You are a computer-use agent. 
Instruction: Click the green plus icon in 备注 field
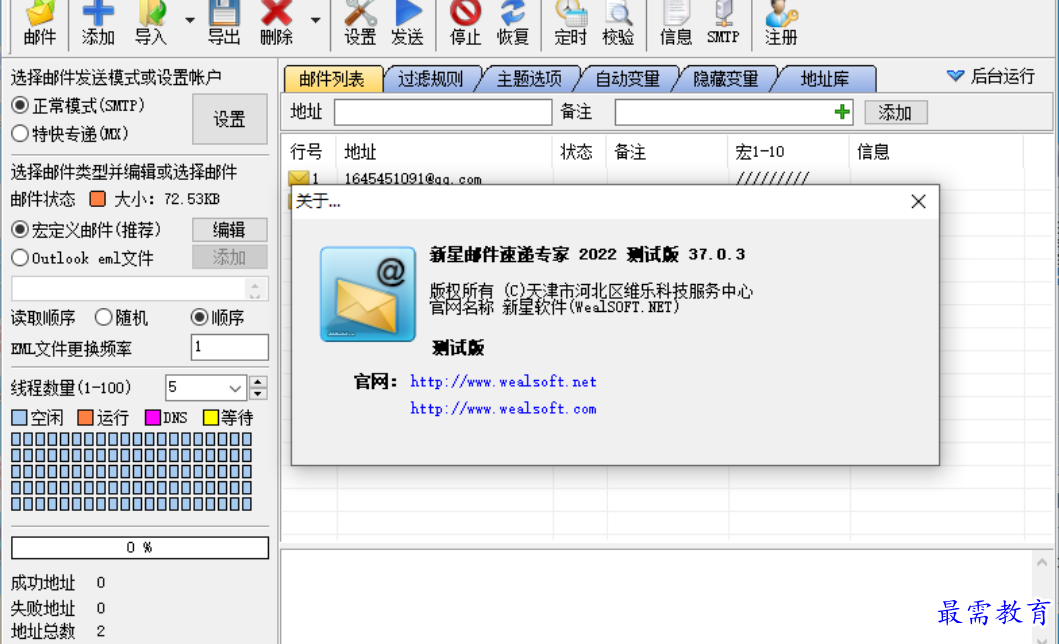tap(842, 112)
